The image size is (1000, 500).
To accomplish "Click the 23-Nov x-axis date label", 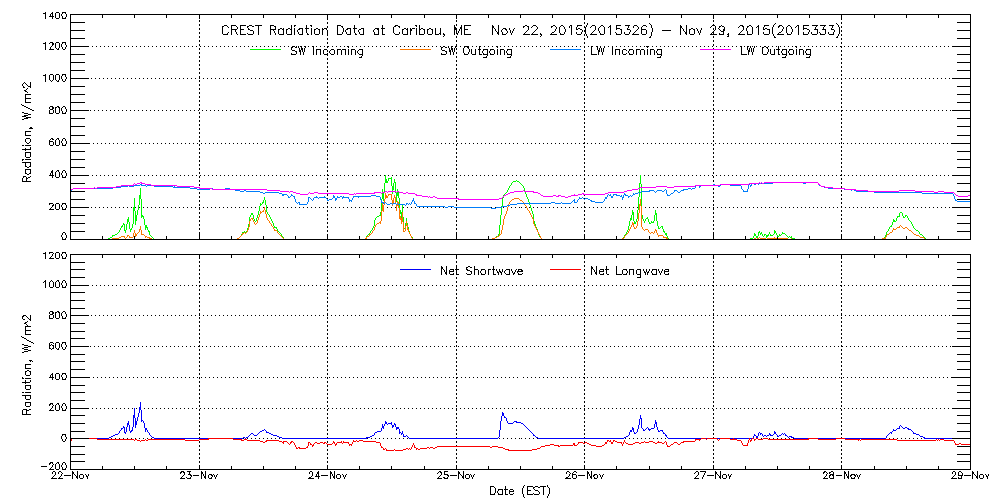I will coord(200,476).
